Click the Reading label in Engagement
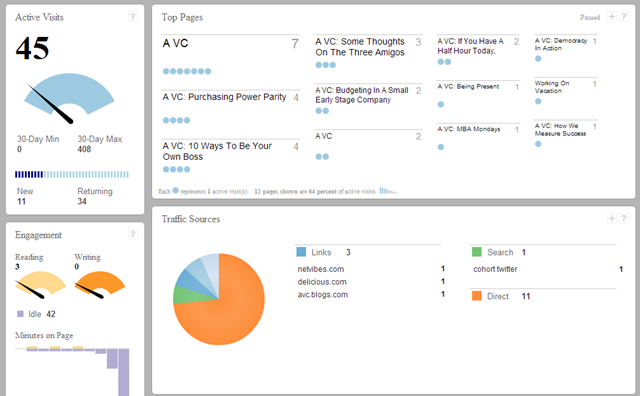The height and width of the screenshot is (396, 640). [x=29, y=257]
